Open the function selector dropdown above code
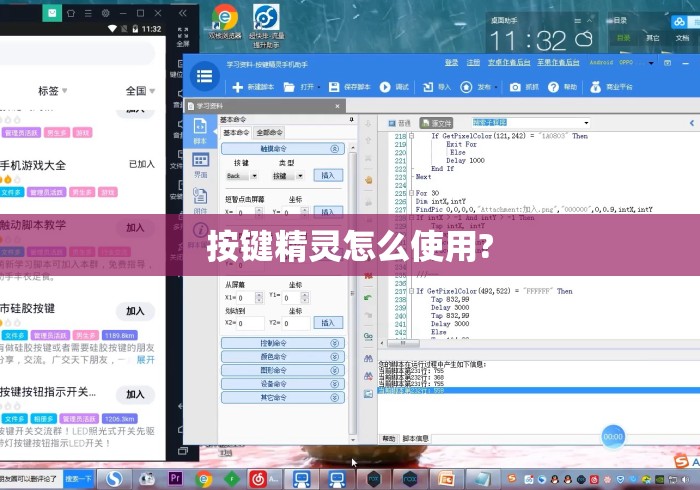This screenshot has height=490, width=700. coord(586,123)
